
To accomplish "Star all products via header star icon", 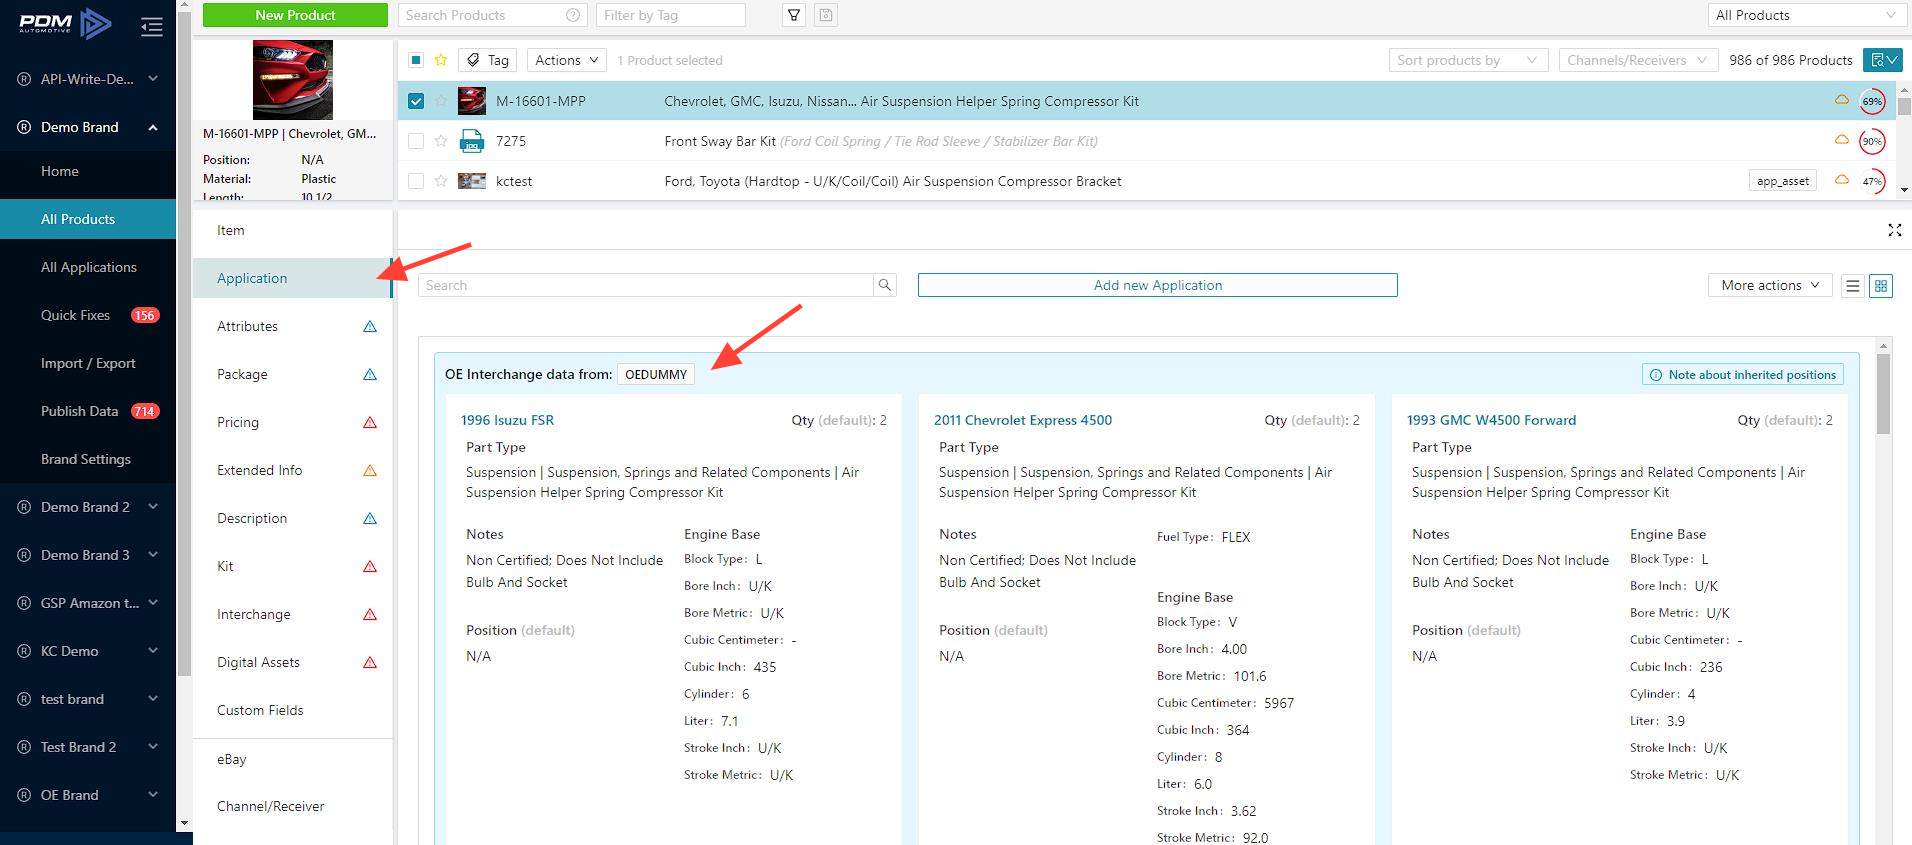I will [x=441, y=60].
